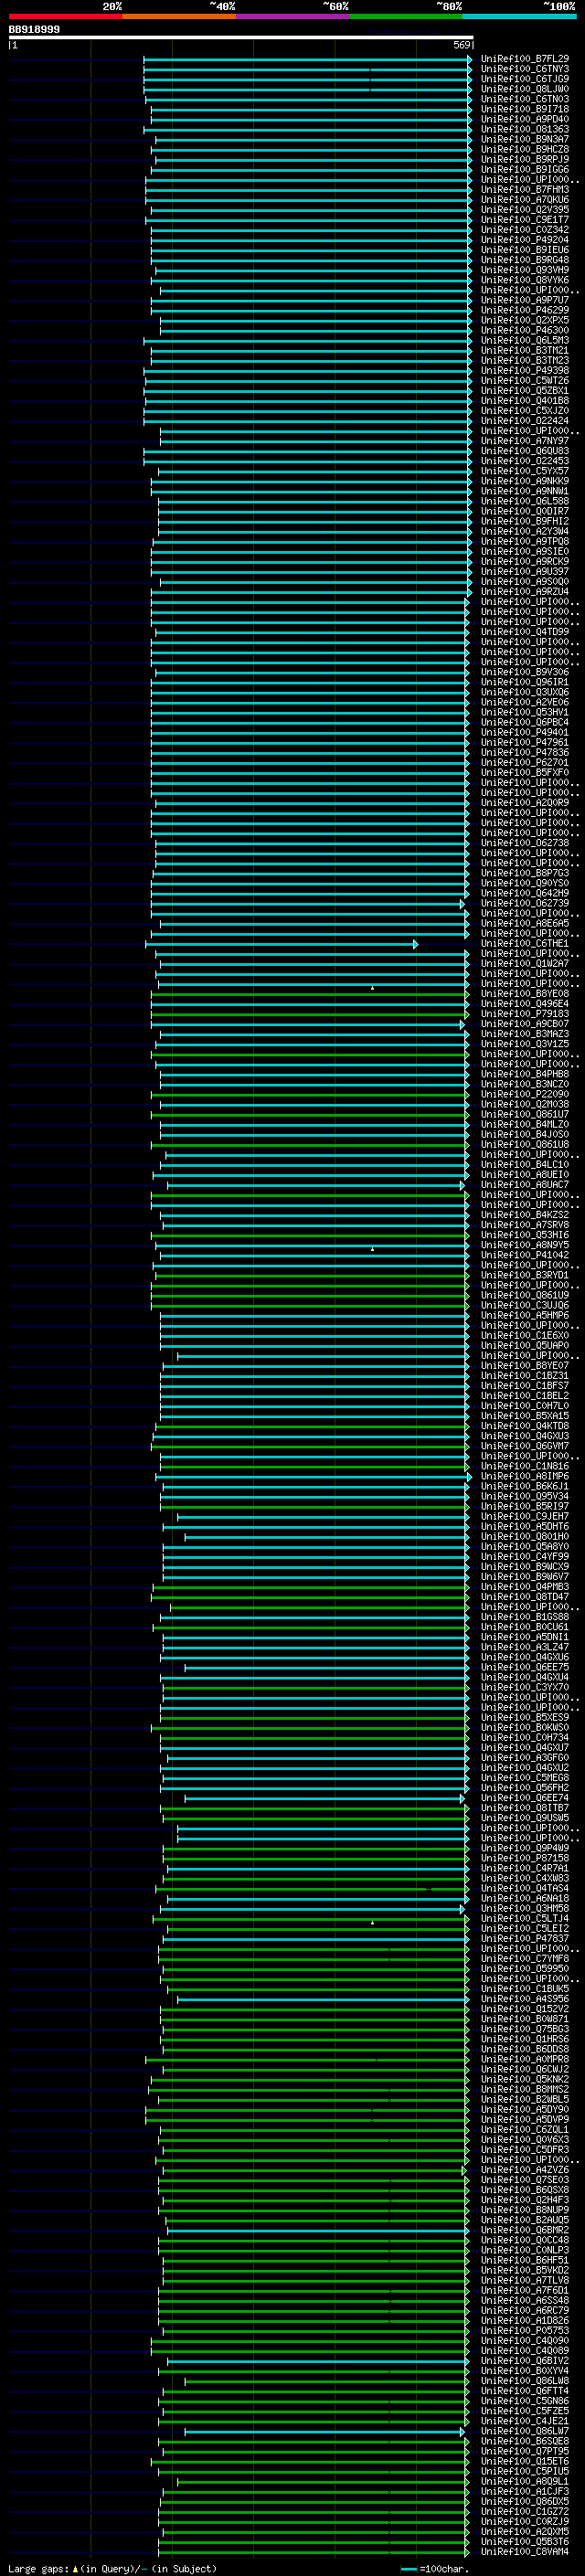Open the UniRef100_B7FL29 hit

coord(525,59)
